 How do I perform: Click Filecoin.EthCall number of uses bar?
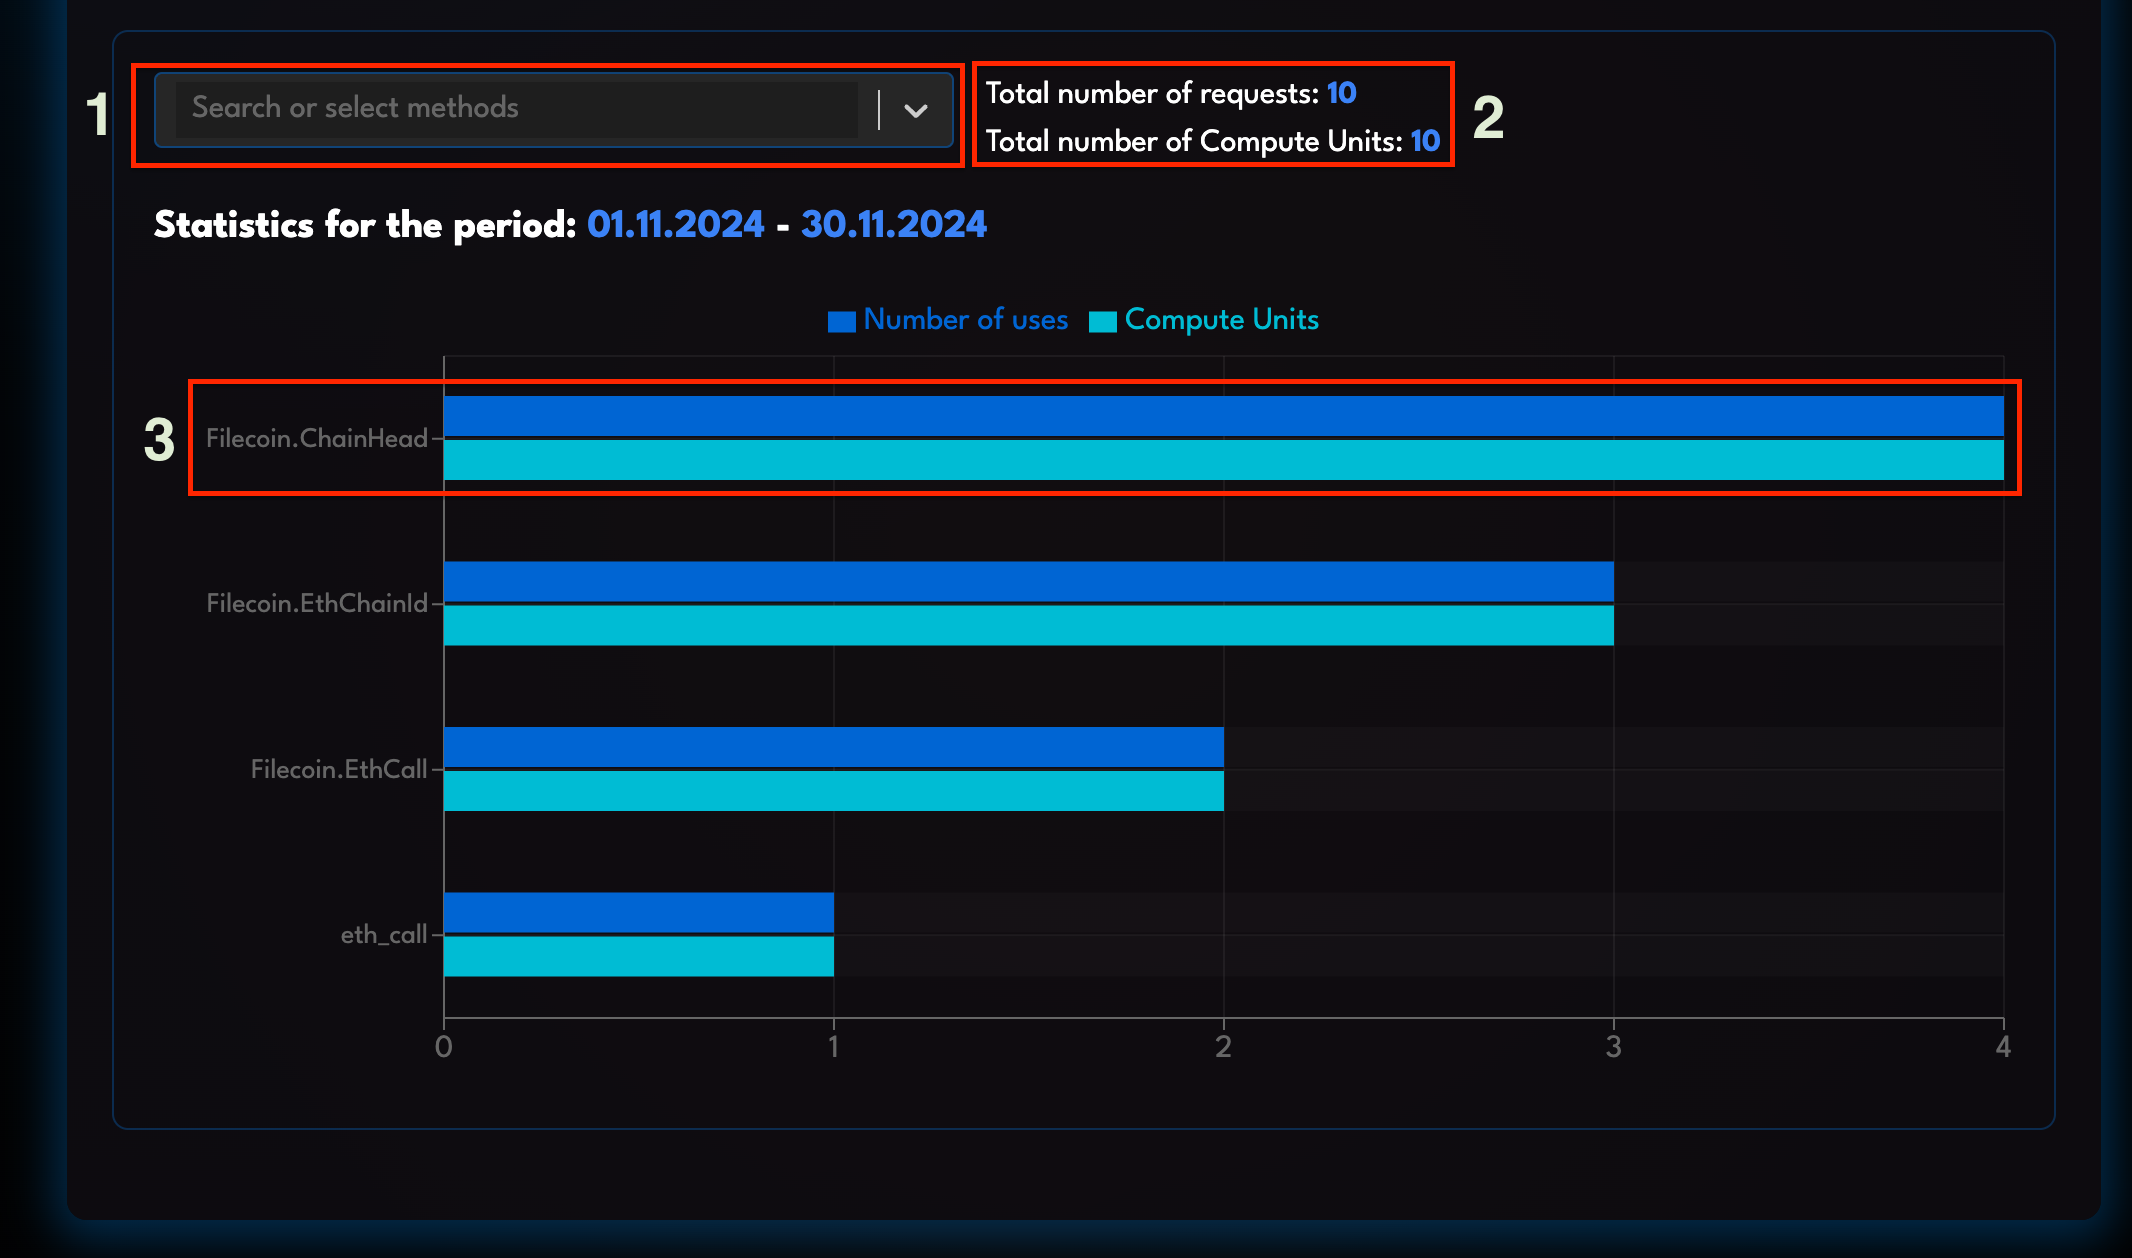833,747
